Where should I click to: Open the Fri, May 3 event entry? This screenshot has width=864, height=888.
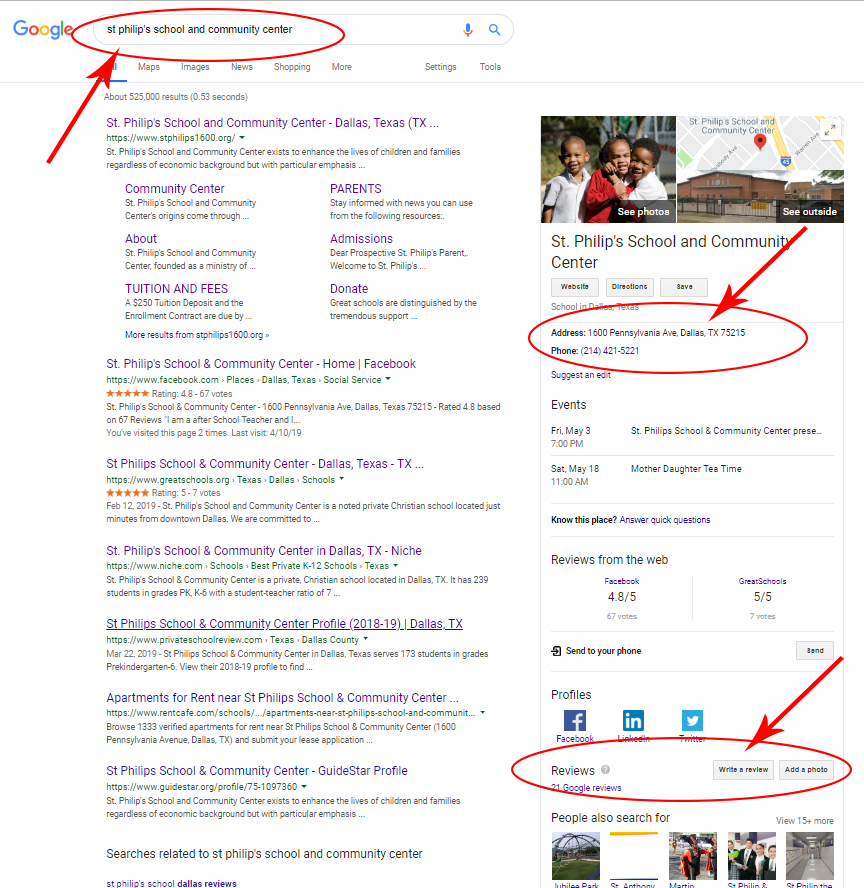pos(692,437)
